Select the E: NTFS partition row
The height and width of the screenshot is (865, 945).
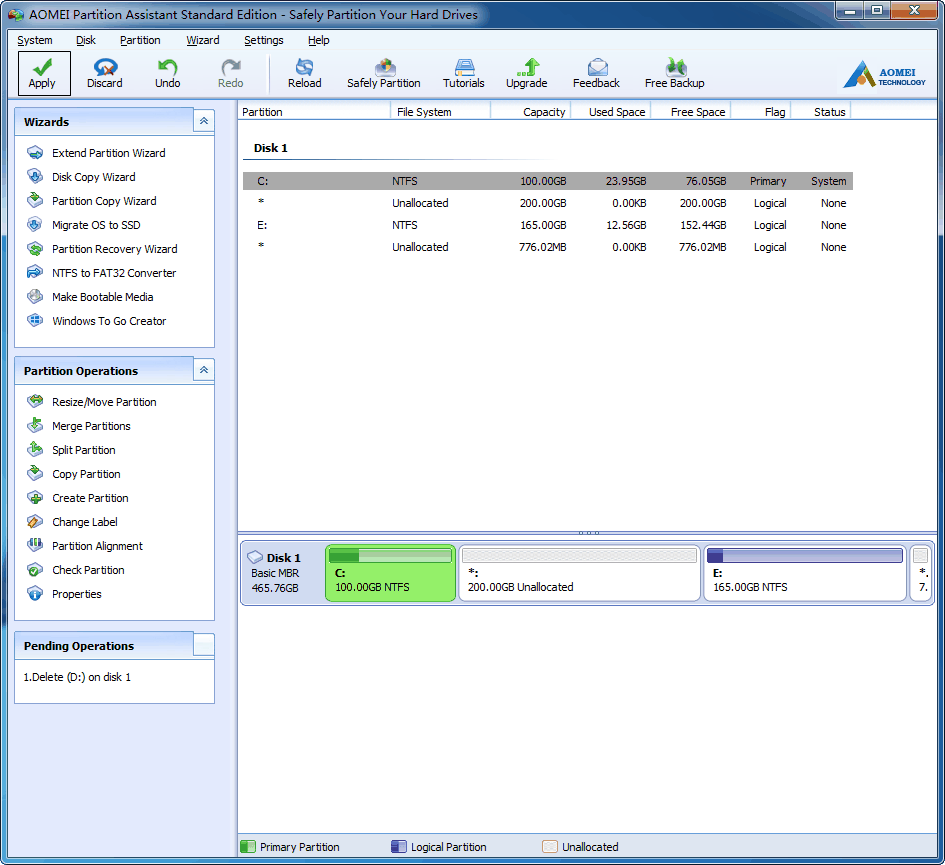tap(548, 225)
